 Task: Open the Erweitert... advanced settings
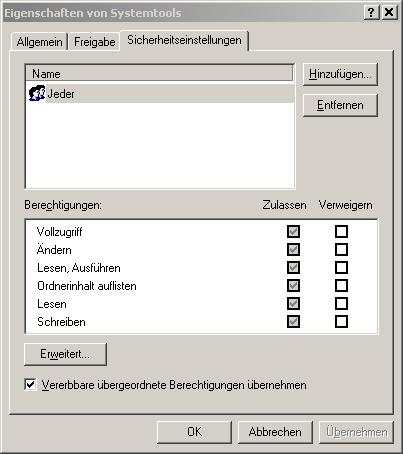(65, 354)
